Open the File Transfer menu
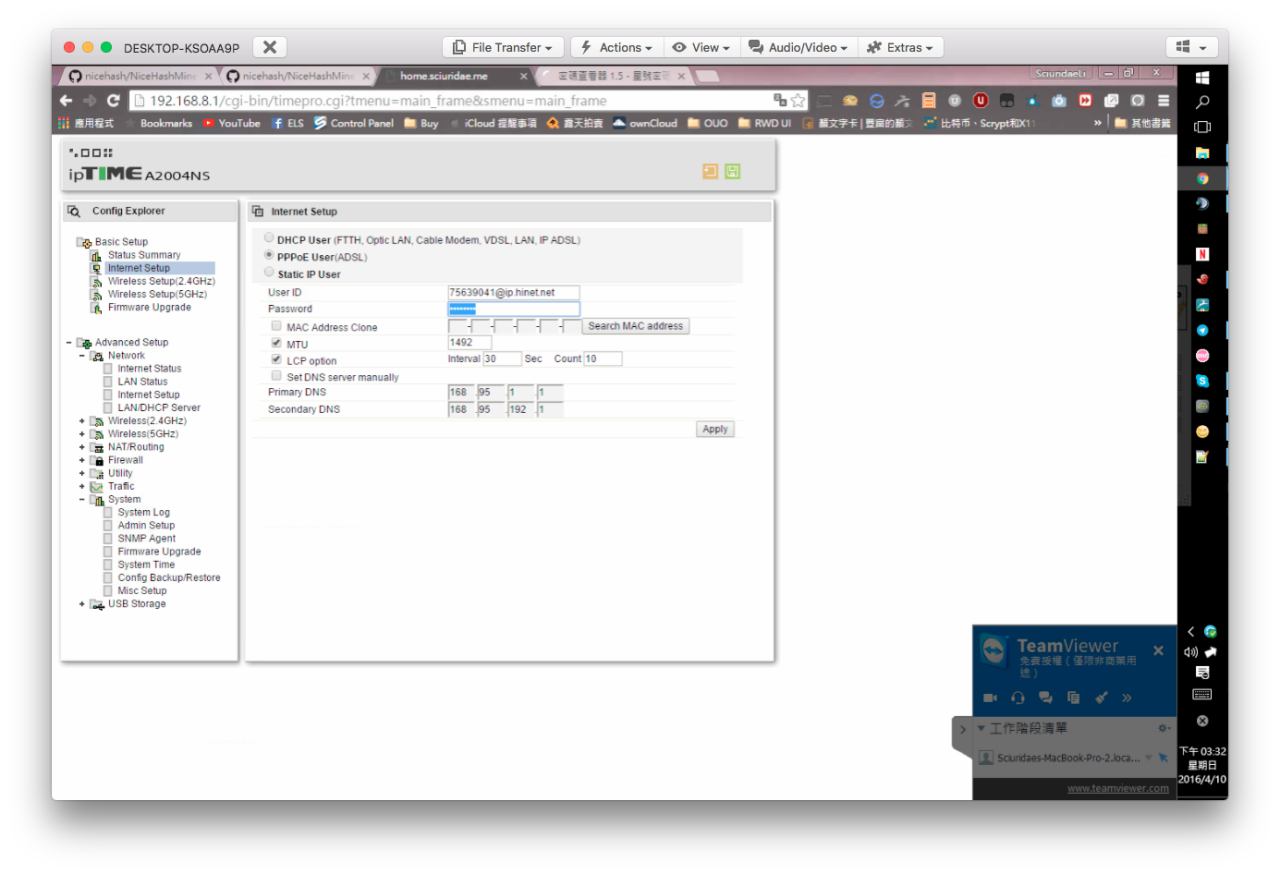This screenshot has width=1280, height=874. click(x=504, y=47)
